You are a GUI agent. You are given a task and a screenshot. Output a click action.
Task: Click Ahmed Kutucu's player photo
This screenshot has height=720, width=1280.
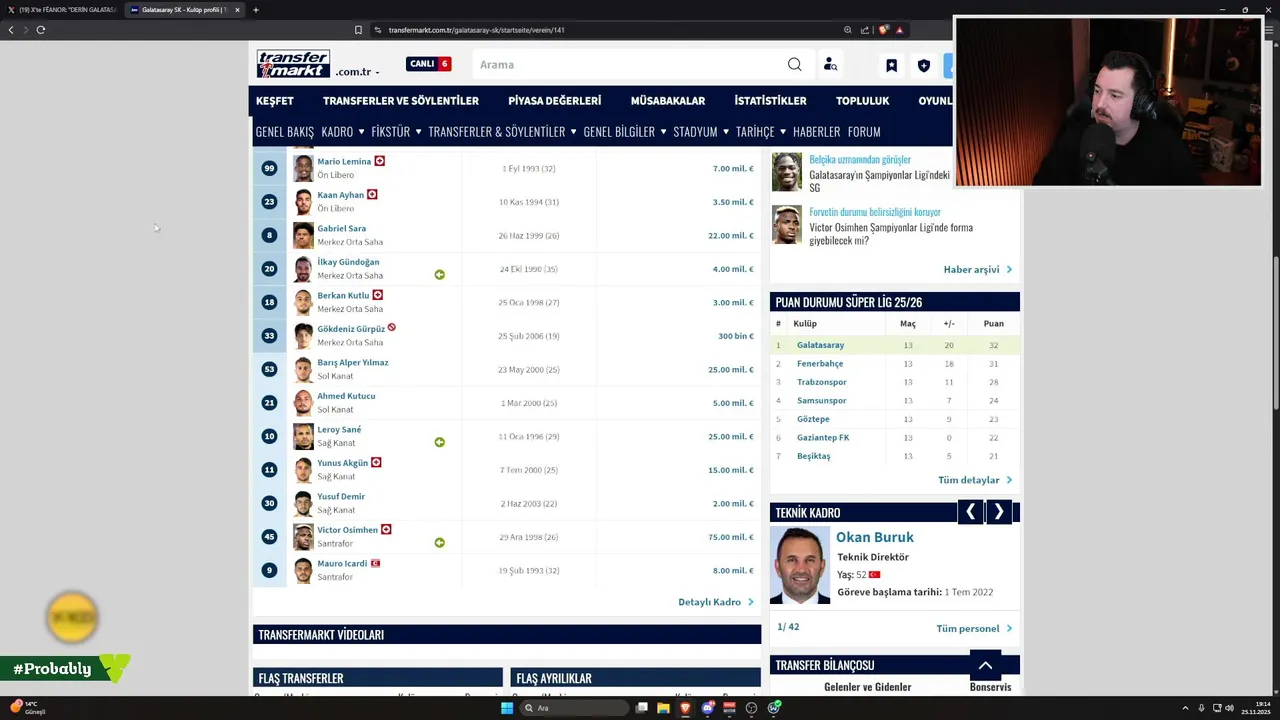coord(303,403)
